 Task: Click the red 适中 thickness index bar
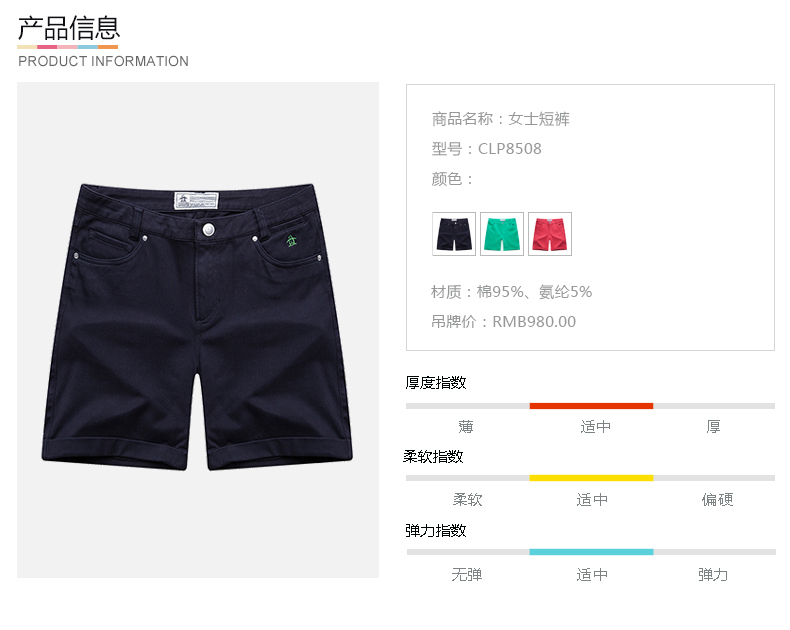click(x=591, y=406)
